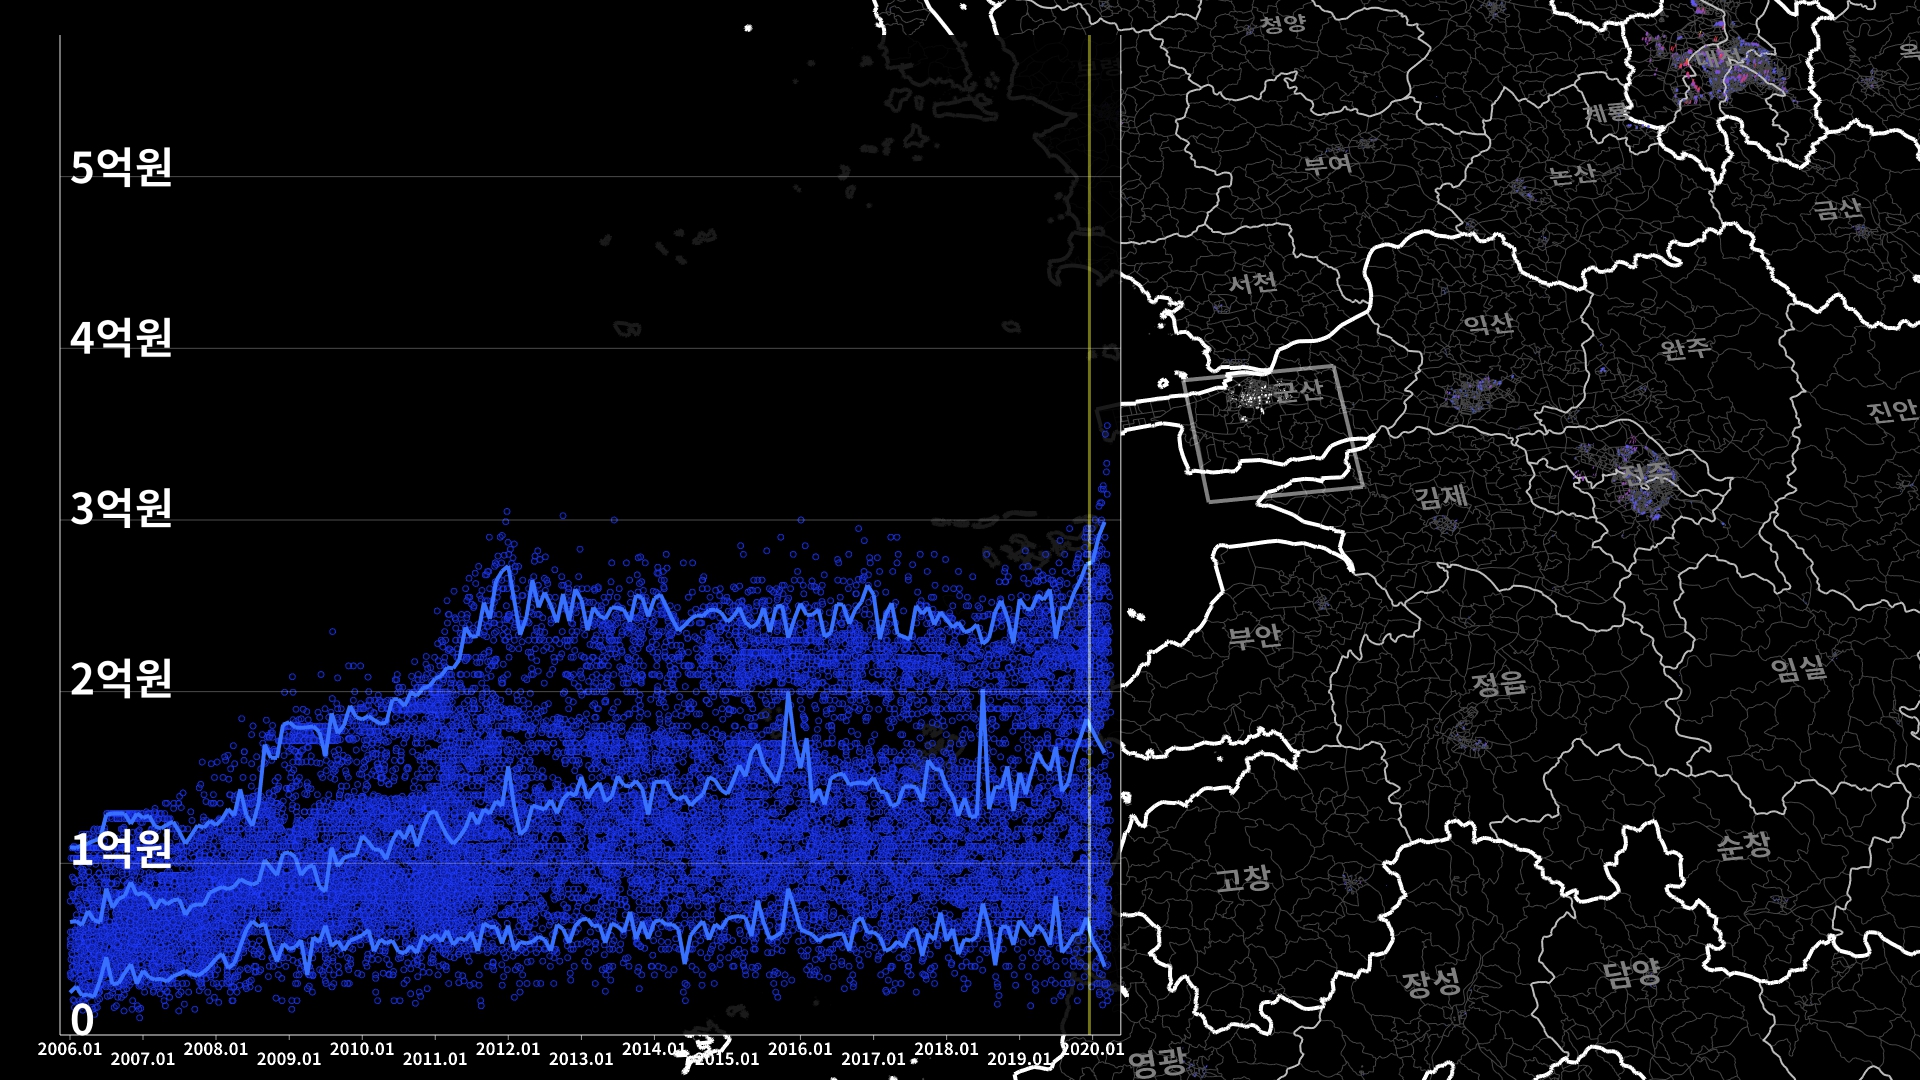Click the 논산 region label on map
Image resolution: width=1920 pixels, height=1080 pixels.
(x=1572, y=174)
